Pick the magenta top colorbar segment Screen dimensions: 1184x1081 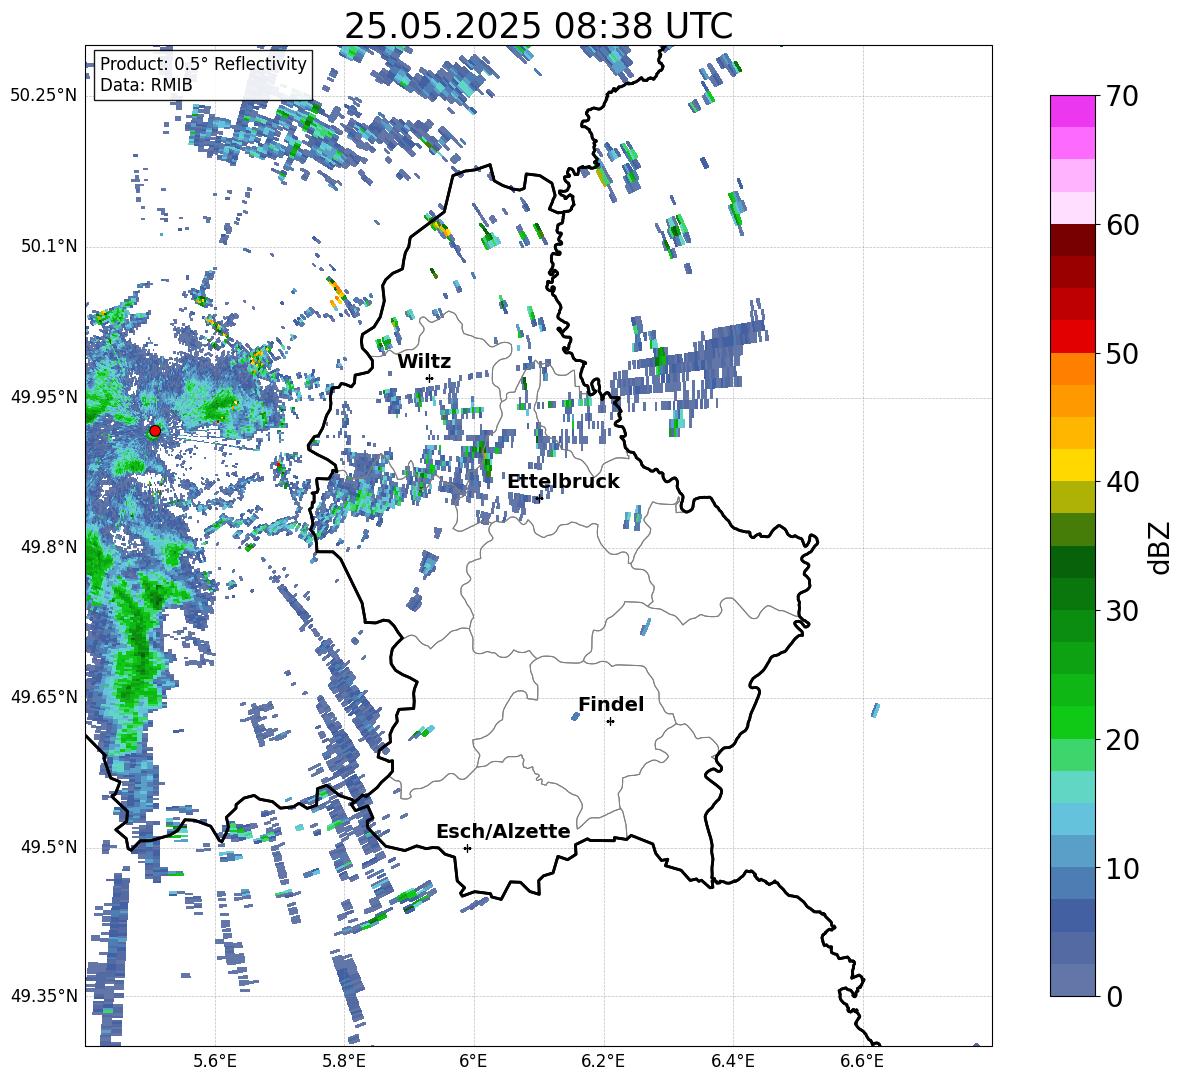click(x=1072, y=111)
